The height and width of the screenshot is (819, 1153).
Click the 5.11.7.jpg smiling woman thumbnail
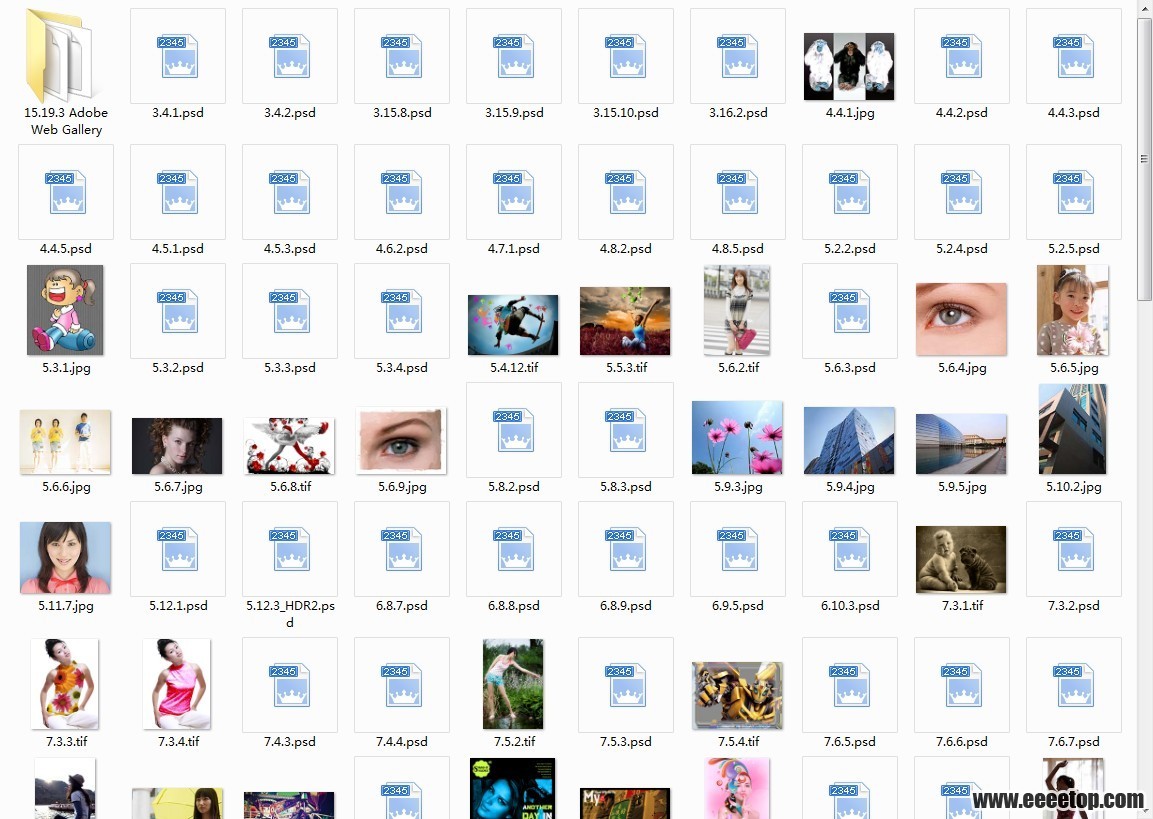[x=65, y=558]
